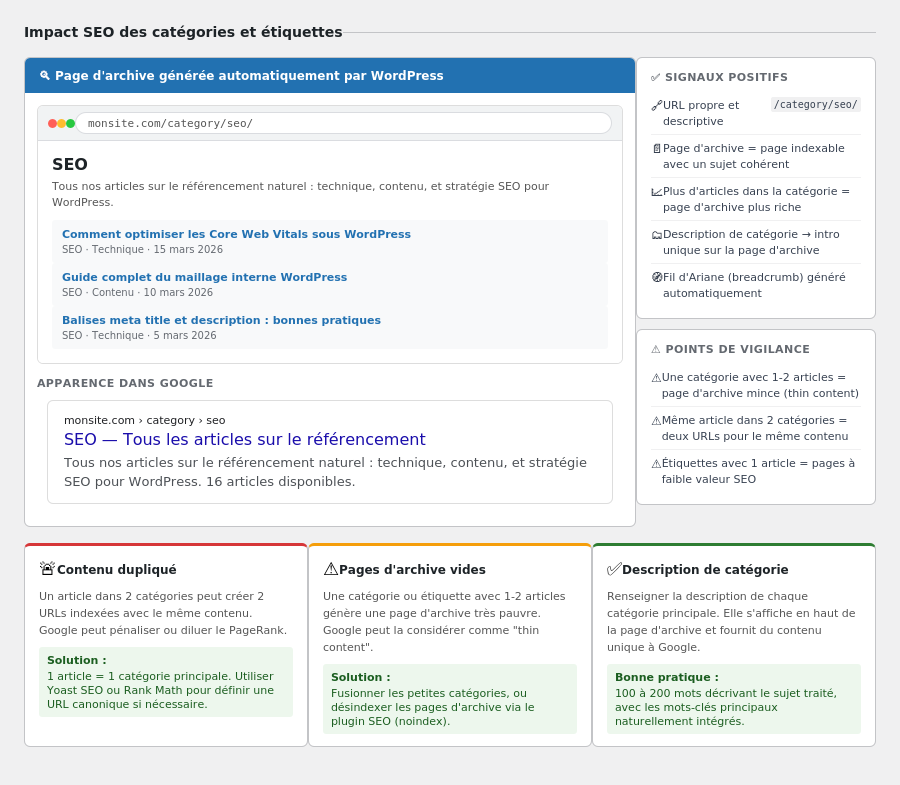Click Google result title SEO — Tous les articles
The height and width of the screenshot is (785, 900).
click(x=245, y=440)
